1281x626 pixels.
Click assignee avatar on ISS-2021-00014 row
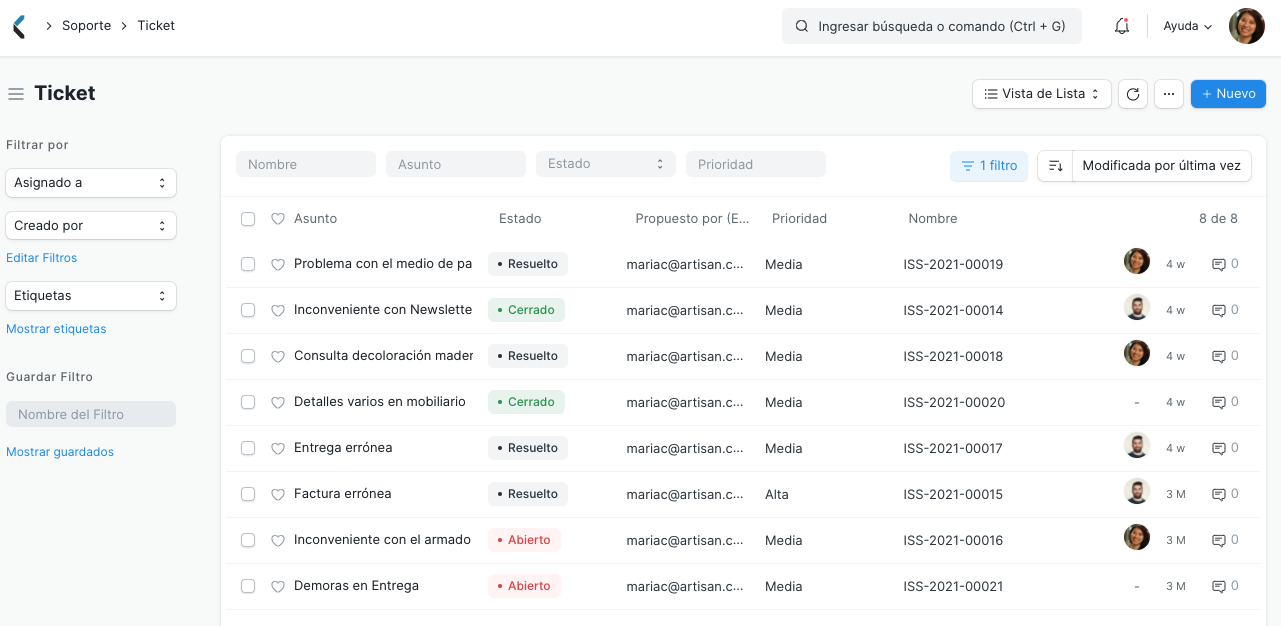(x=1137, y=307)
